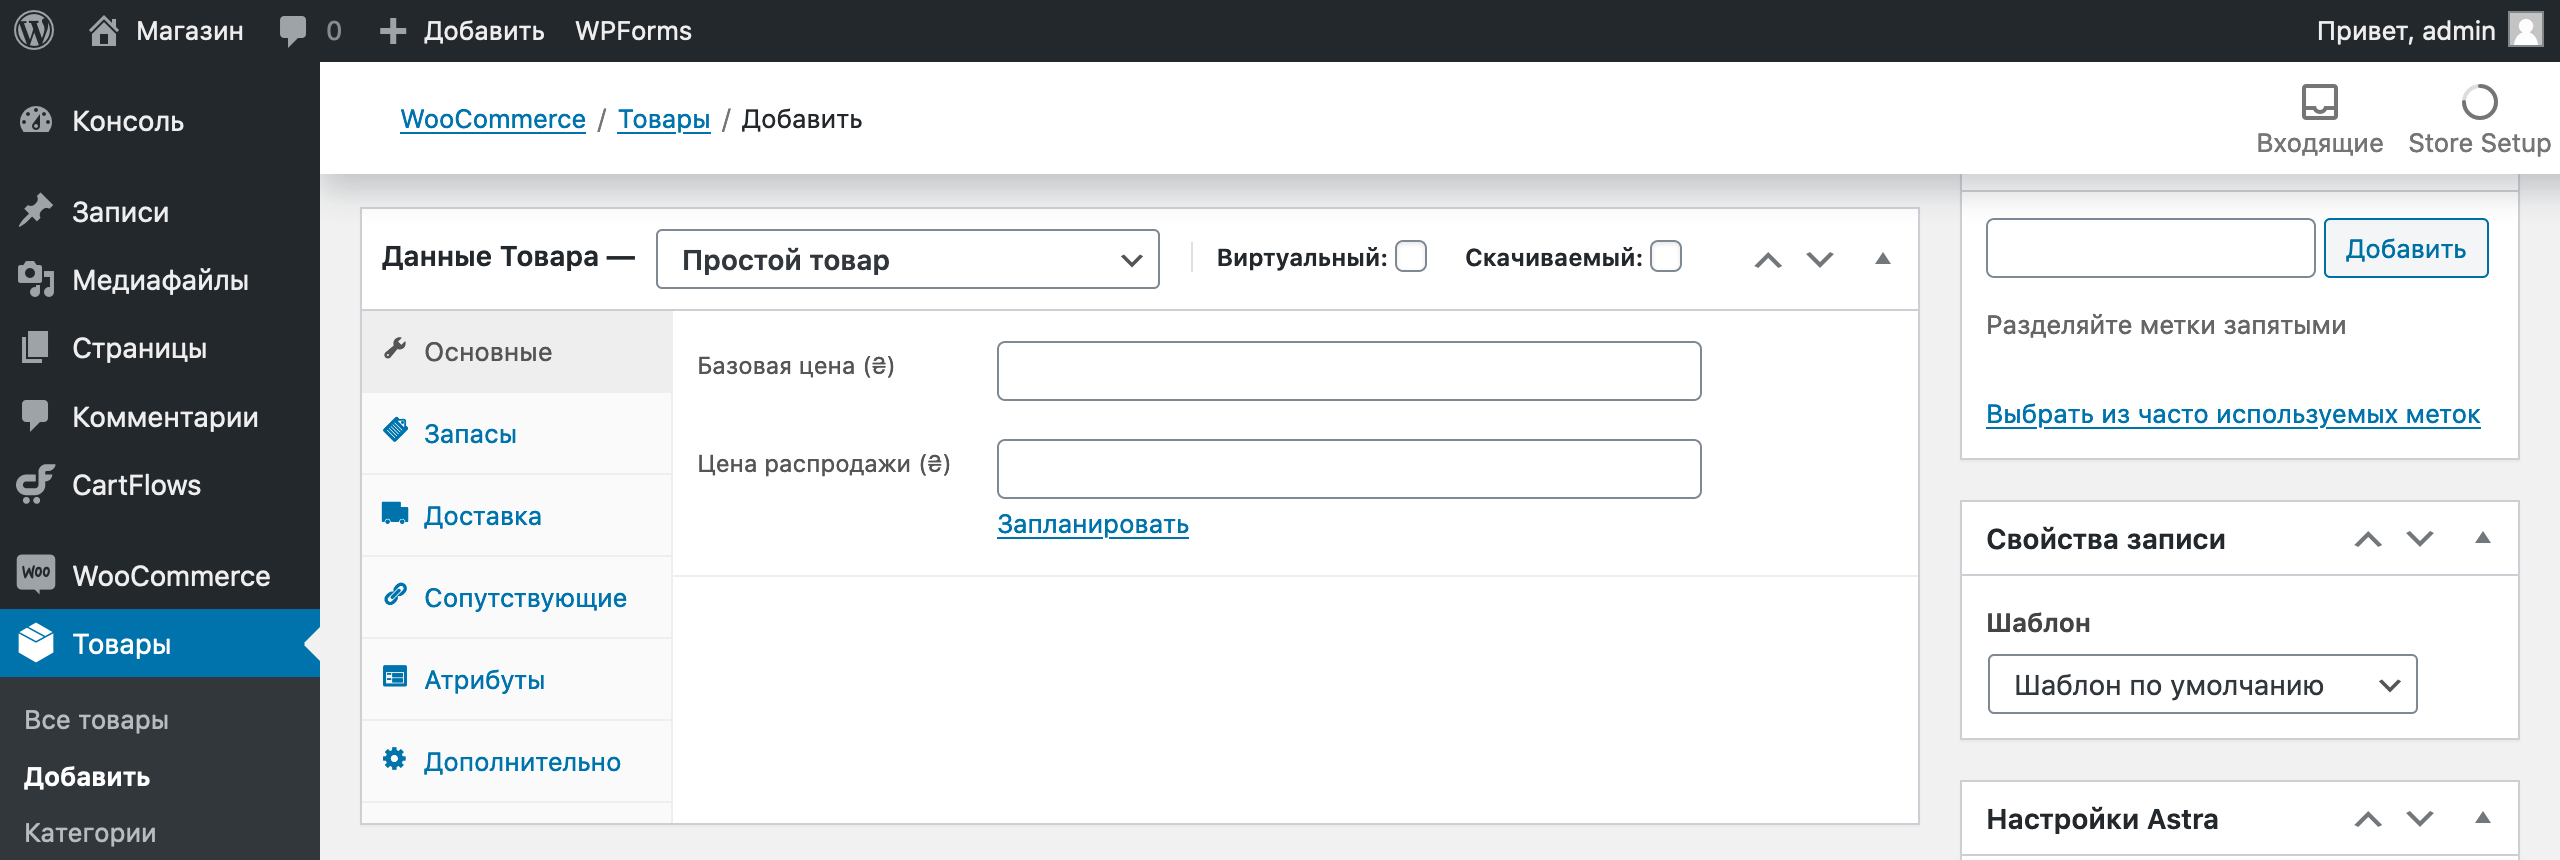Screen dimensions: 2560x860
Task: Open the Простой товар product type dropdown
Action: point(908,260)
